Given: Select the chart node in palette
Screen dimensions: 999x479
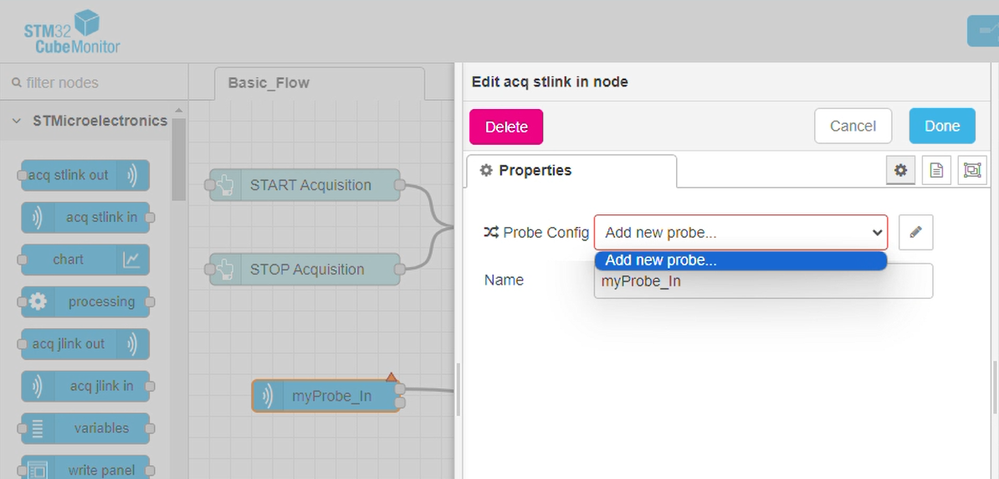Looking at the screenshot, I should (85, 260).
